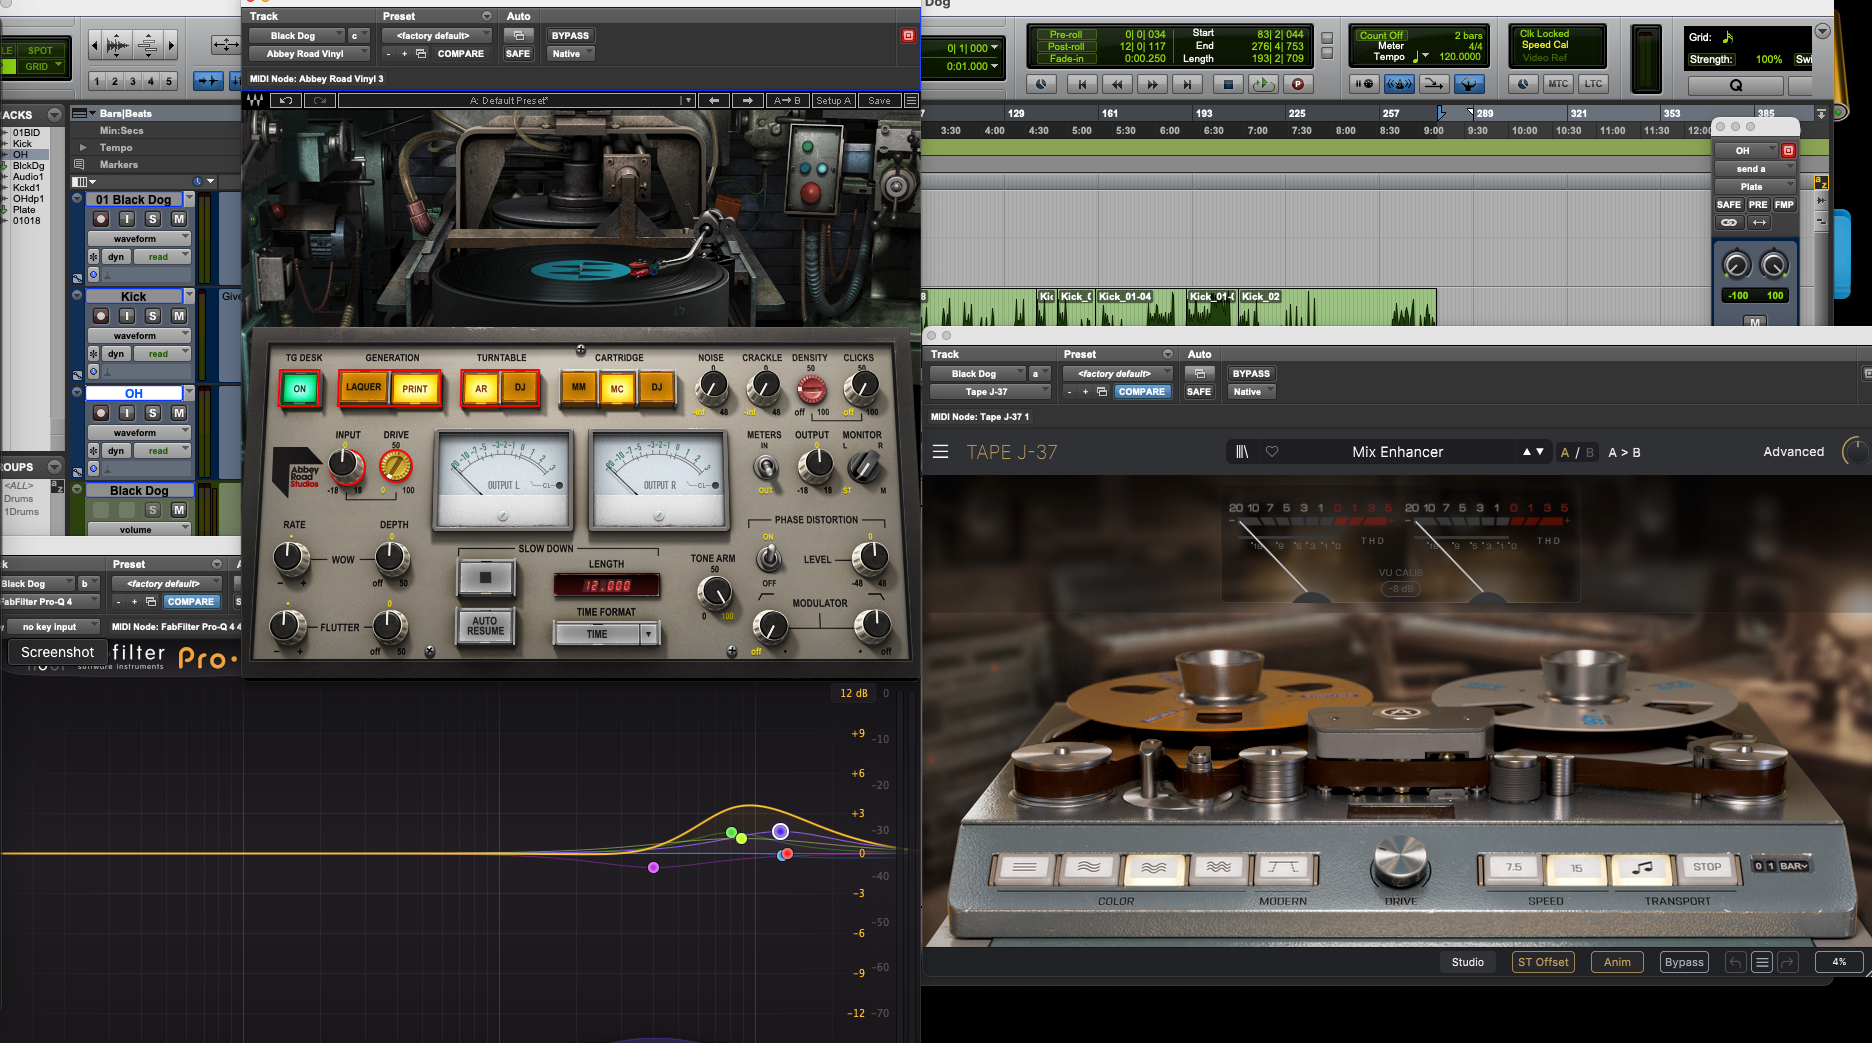Image resolution: width=1872 pixels, height=1043 pixels.
Task: Click Undo arrow in Abbey Road Vinyl toolbar
Action: [286, 100]
